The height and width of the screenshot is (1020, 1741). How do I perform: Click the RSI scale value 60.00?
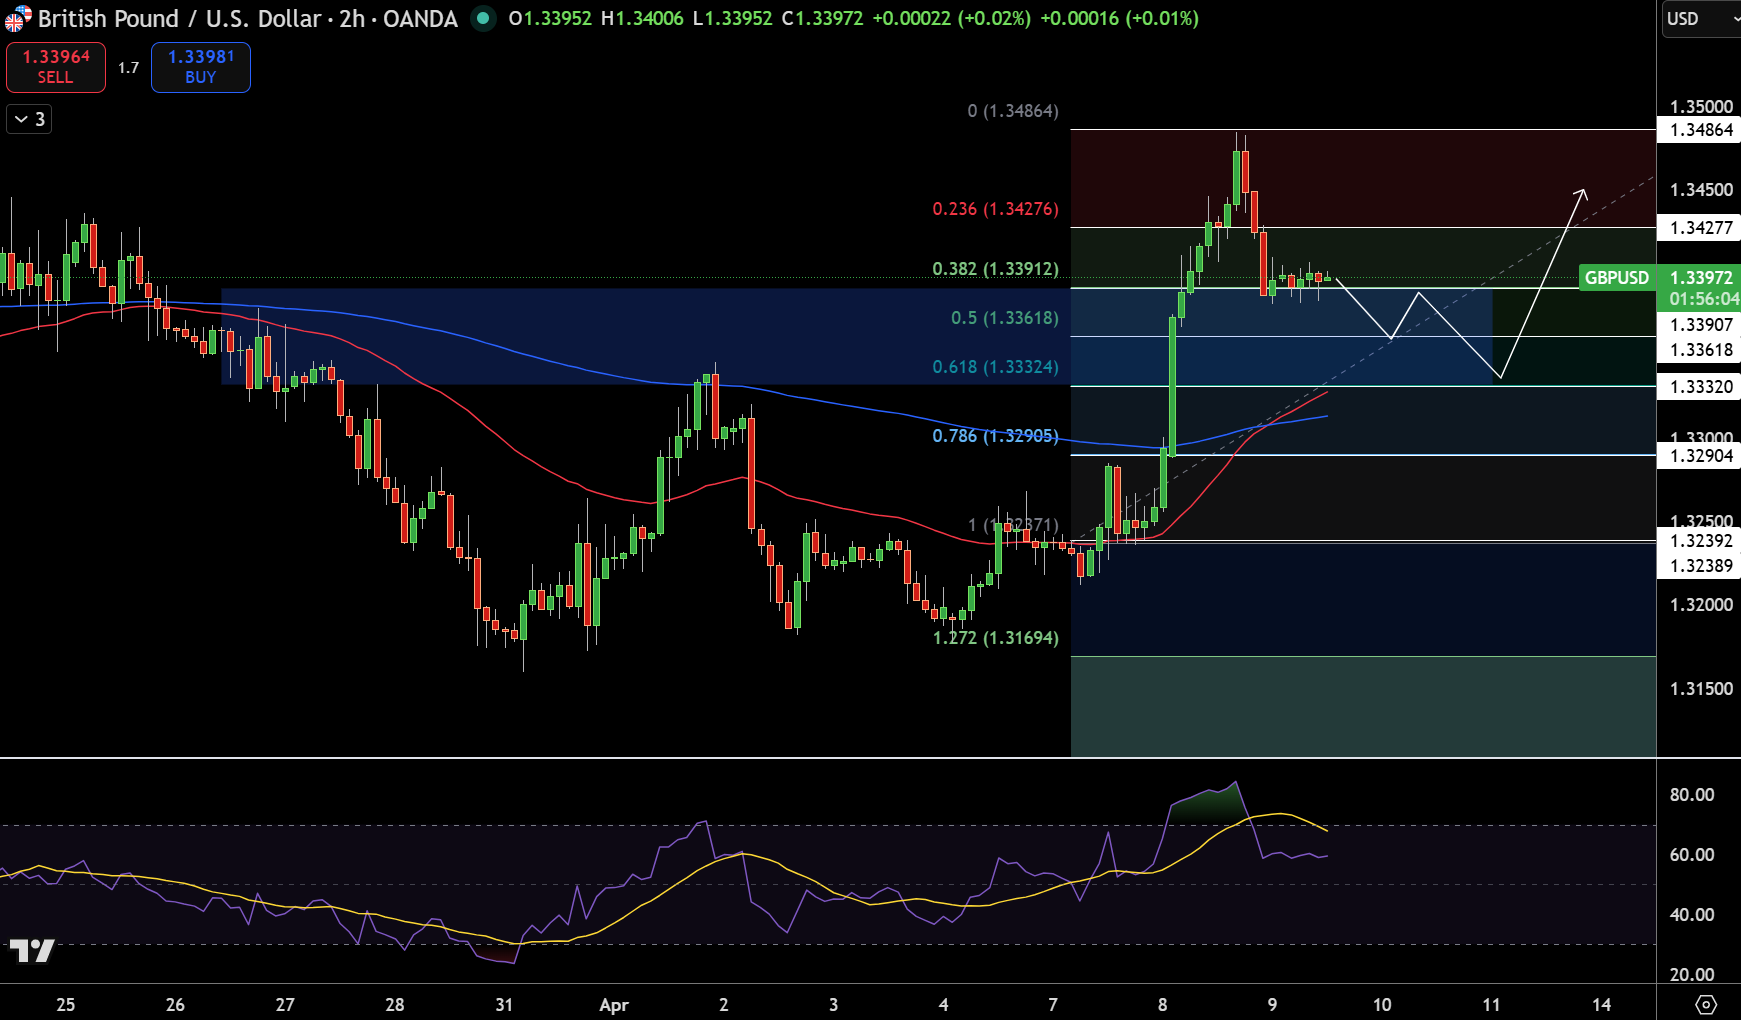point(1692,855)
